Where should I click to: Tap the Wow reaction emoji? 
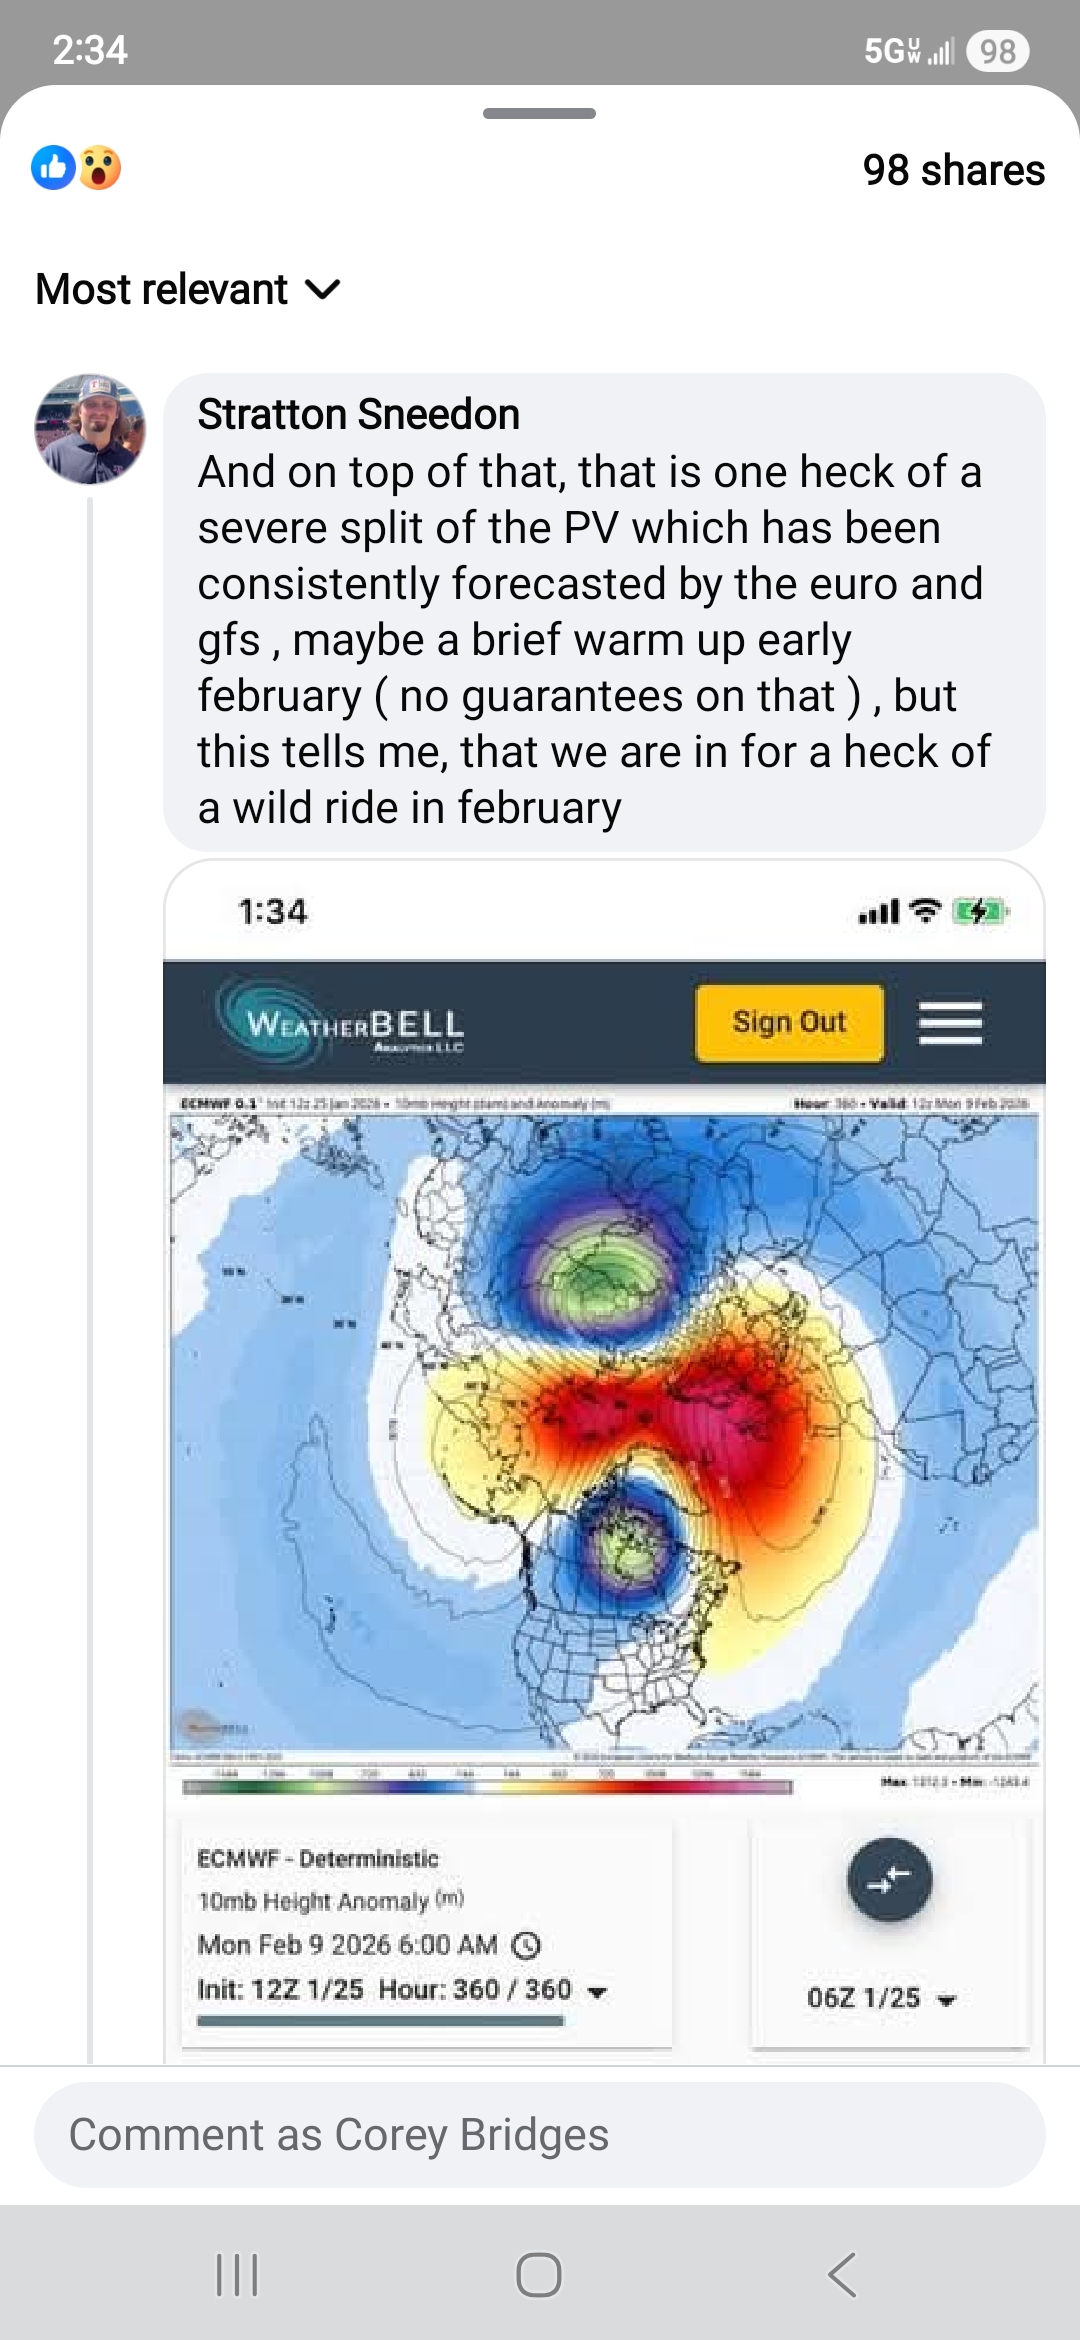(x=100, y=168)
